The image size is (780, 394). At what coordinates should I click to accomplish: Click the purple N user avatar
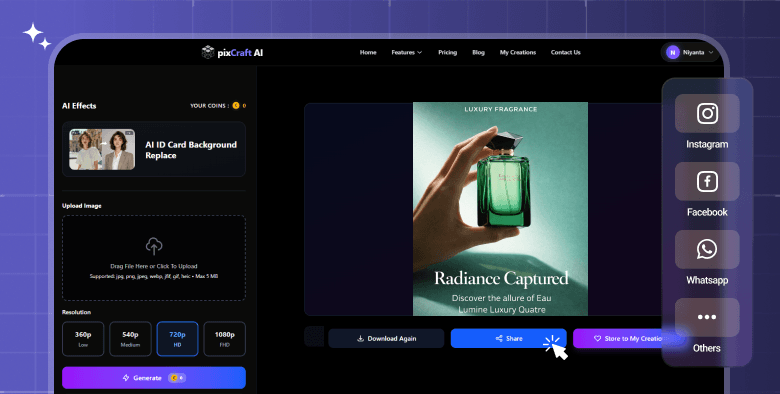[x=673, y=52]
